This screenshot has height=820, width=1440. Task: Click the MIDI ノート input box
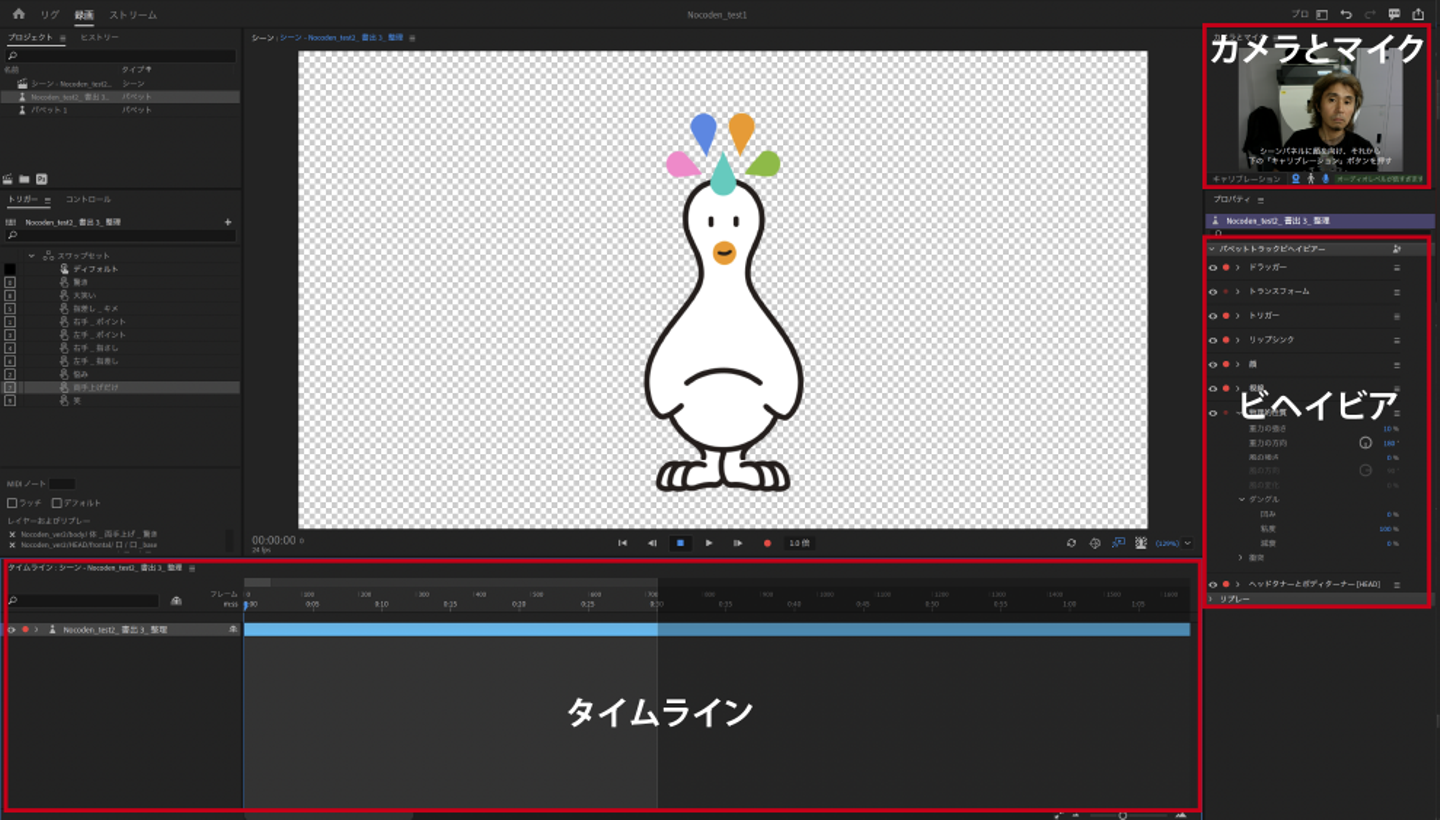[62, 484]
